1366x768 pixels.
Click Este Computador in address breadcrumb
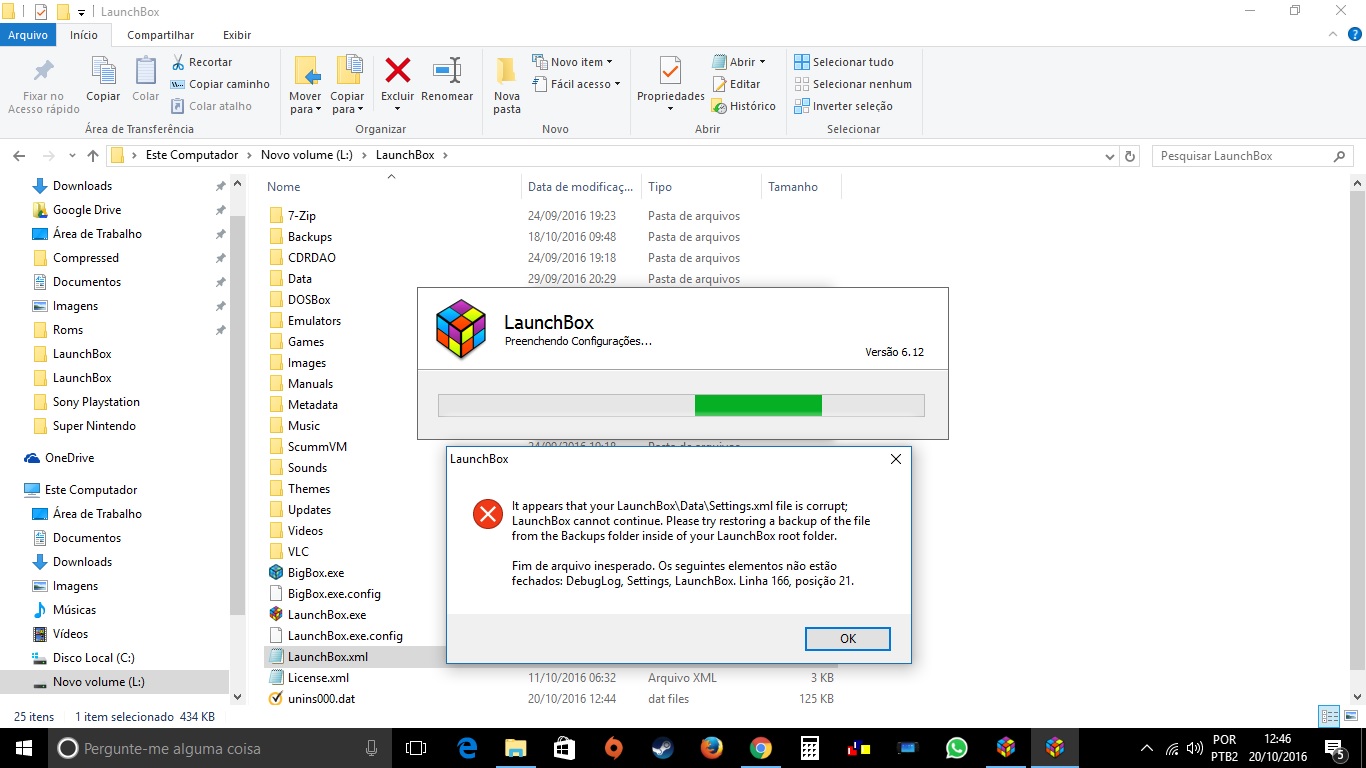[192, 155]
